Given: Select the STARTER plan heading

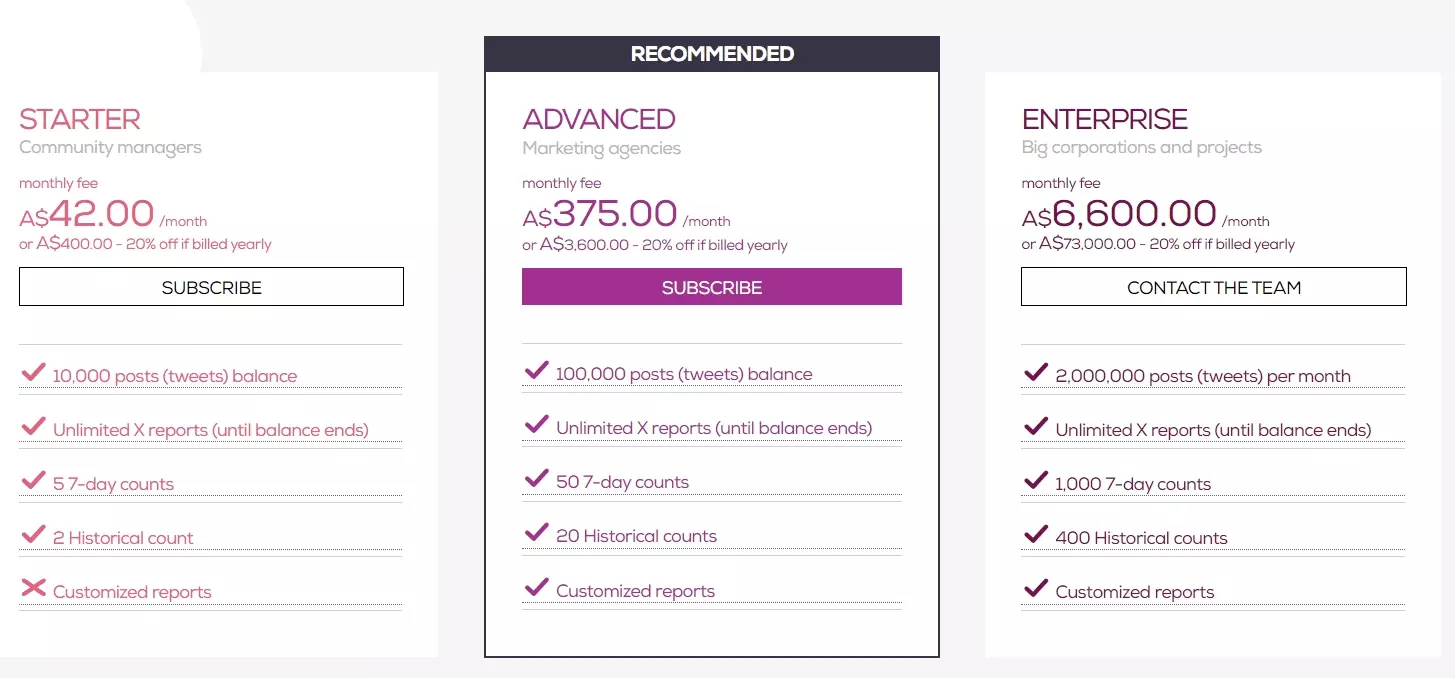Looking at the screenshot, I should [80, 119].
